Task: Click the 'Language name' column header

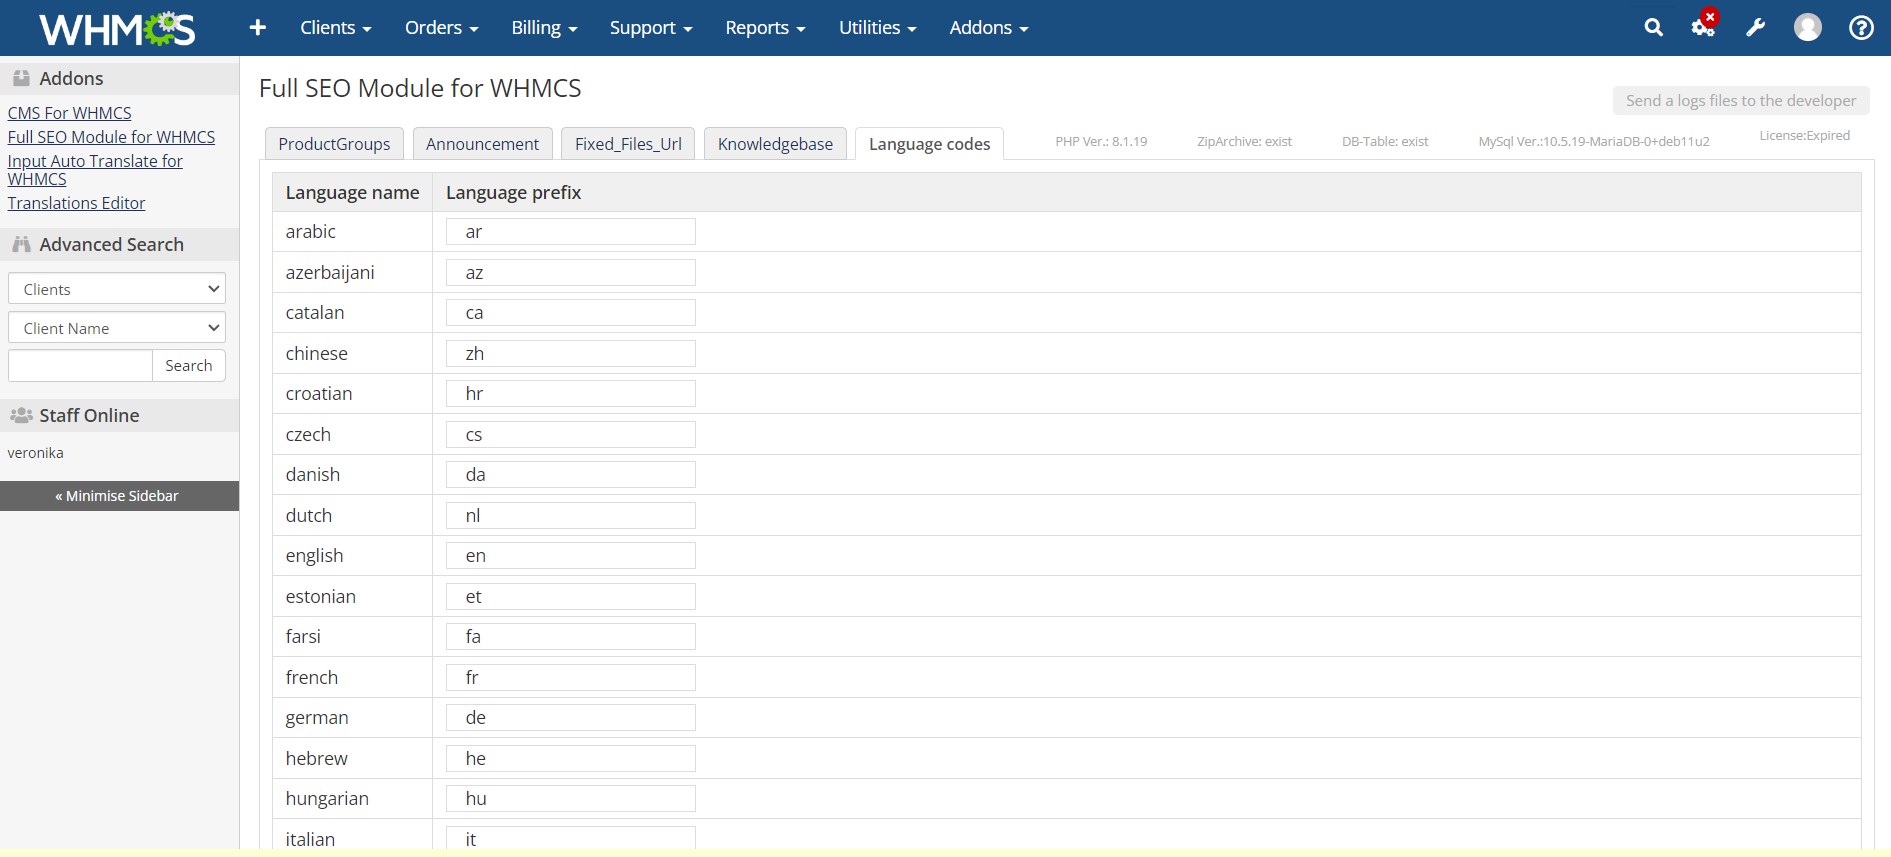Action: coord(352,193)
